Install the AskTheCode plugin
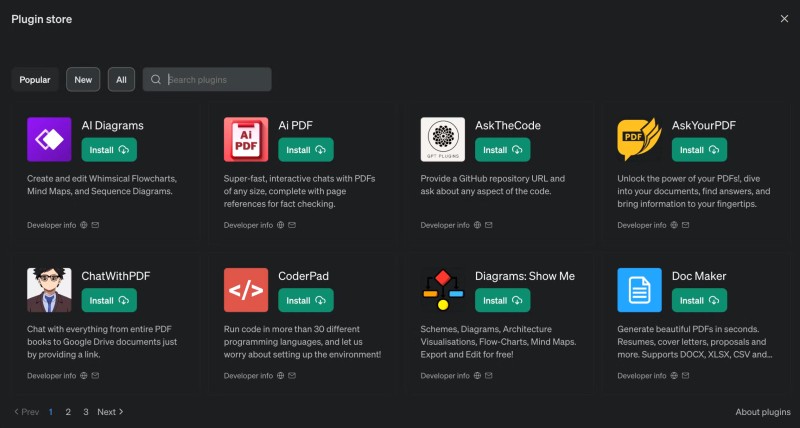800x428 pixels. pyautogui.click(x=503, y=150)
